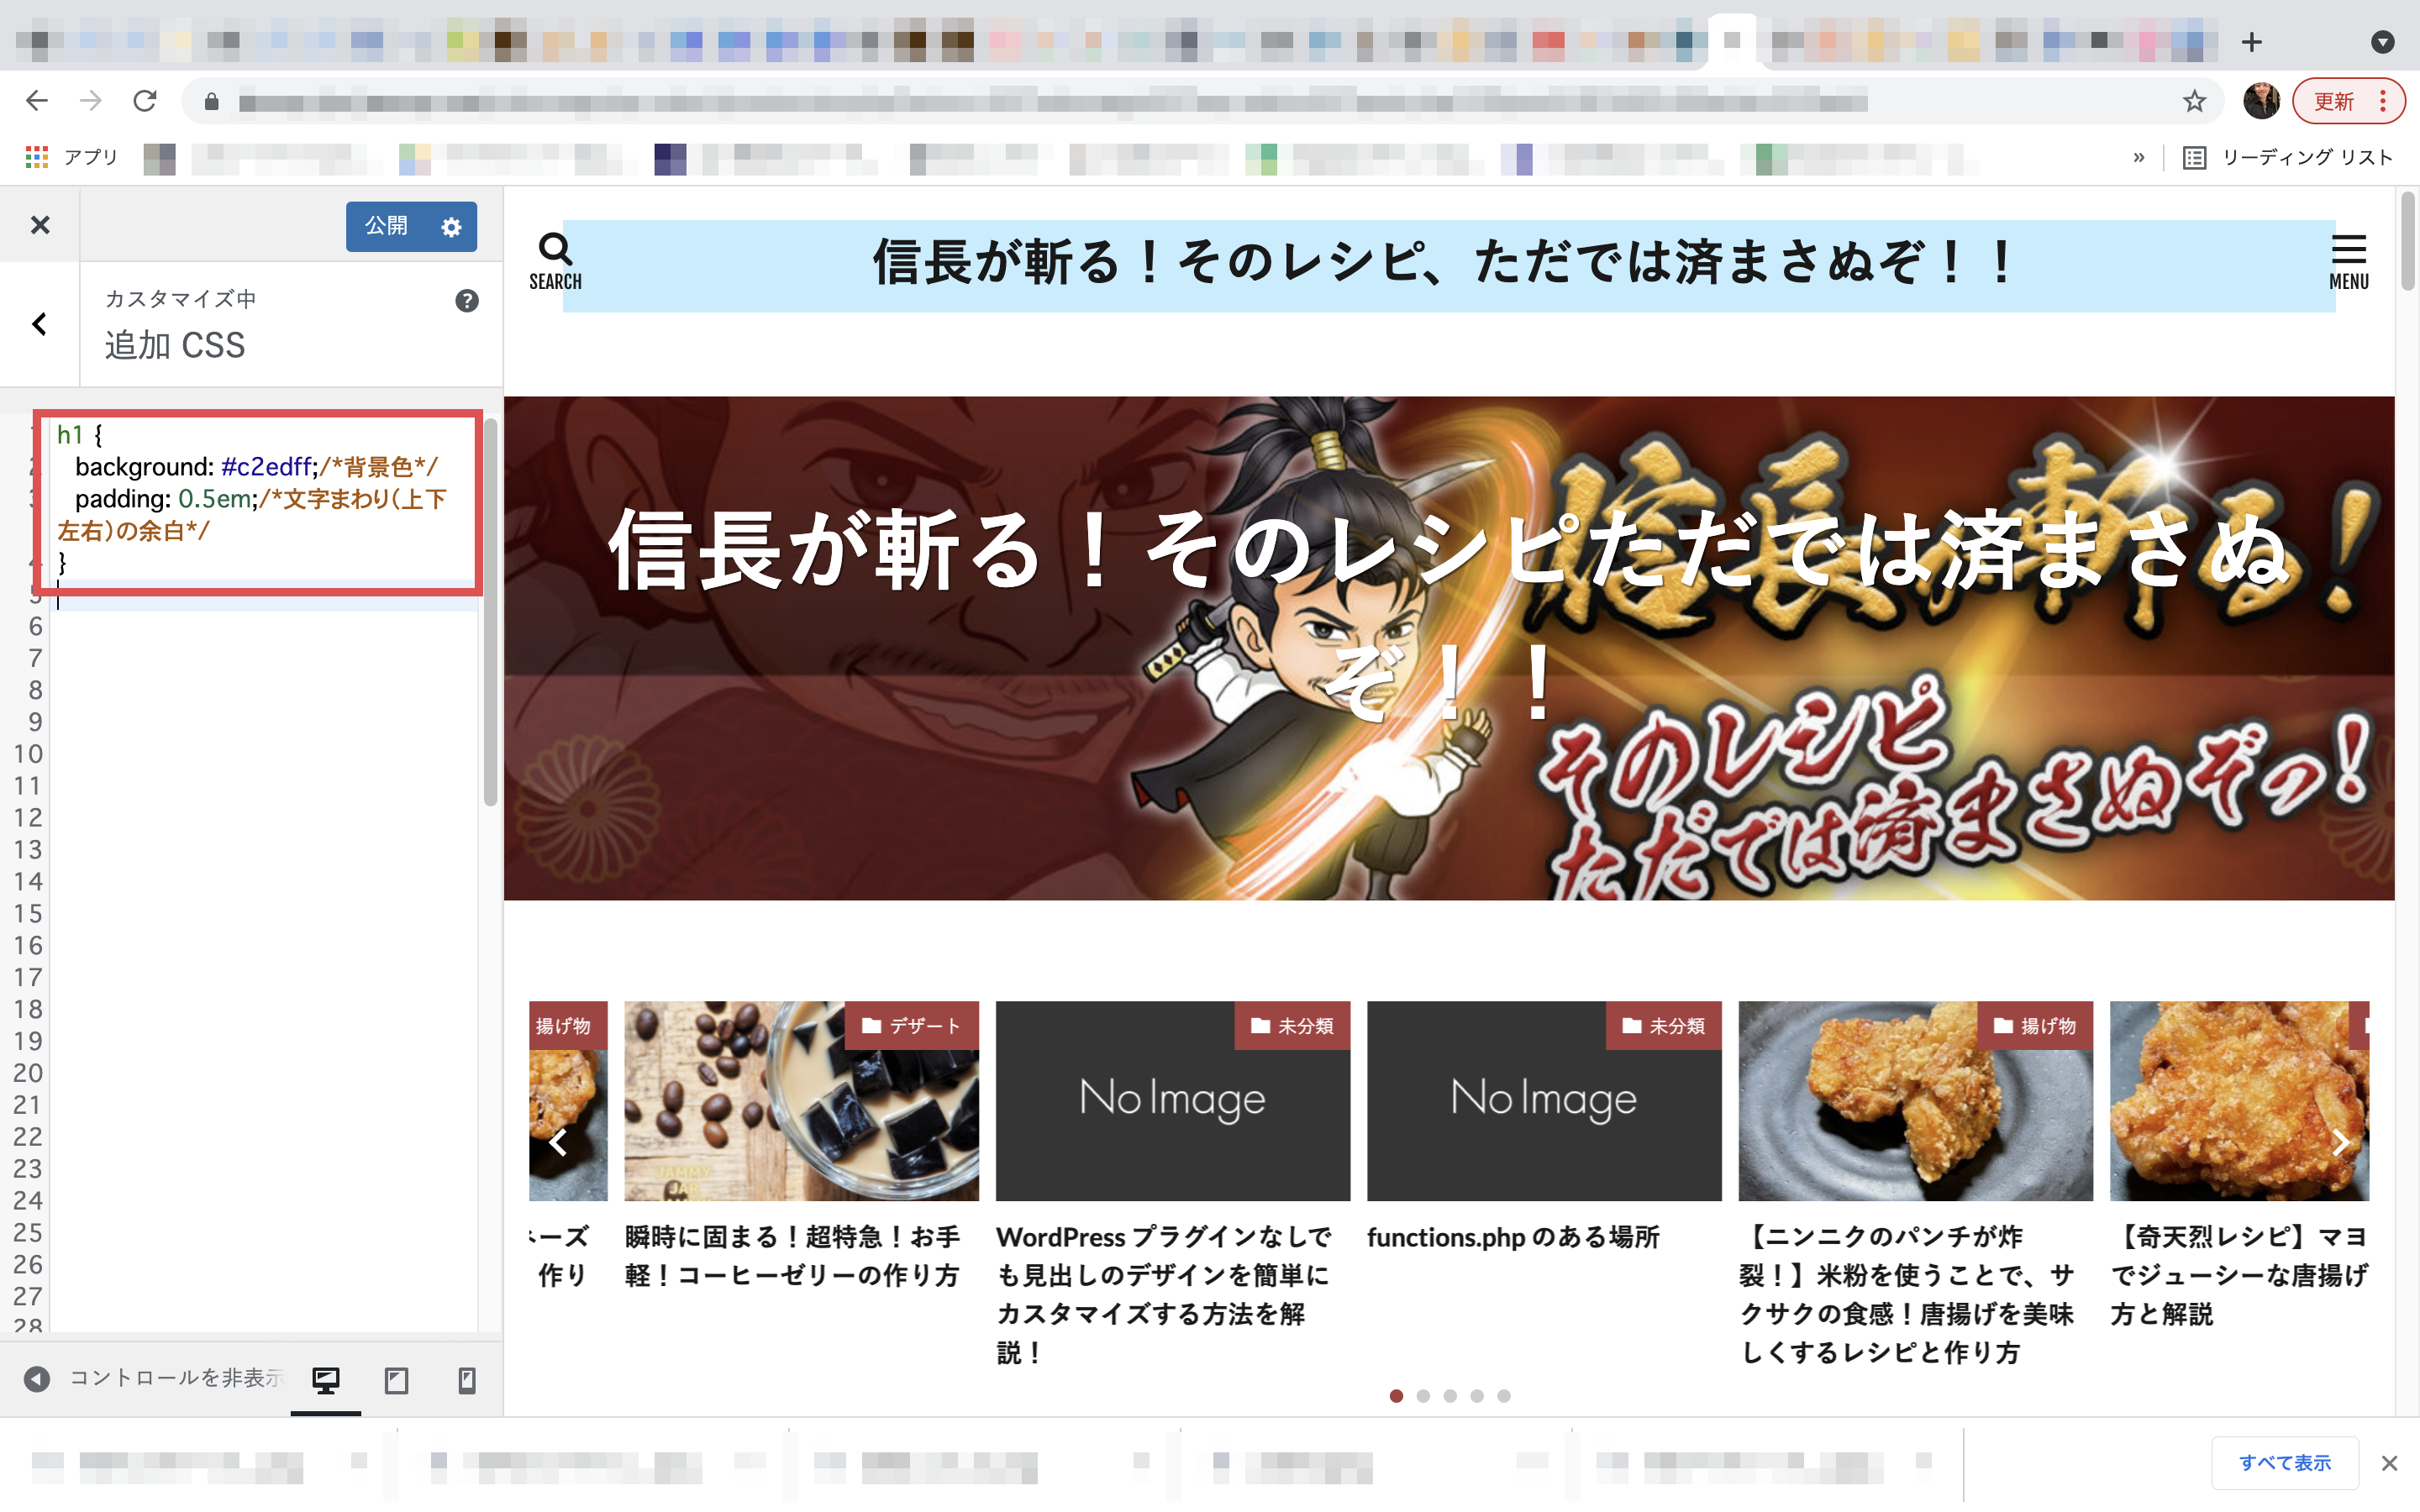Image resolution: width=2420 pixels, height=1512 pixels.
Task: Open the fried chicken on plate thumbnail
Action: click(x=1915, y=1100)
